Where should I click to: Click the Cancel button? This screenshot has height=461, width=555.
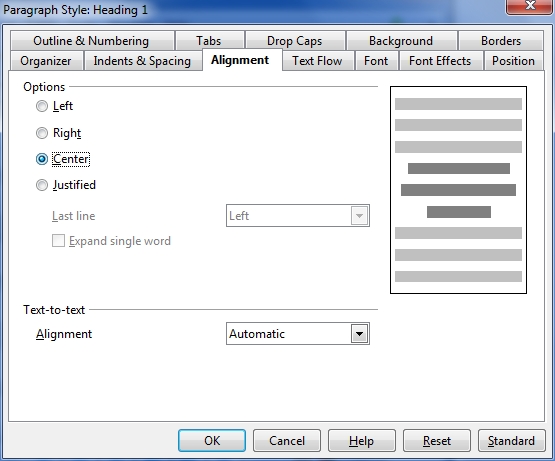click(287, 440)
